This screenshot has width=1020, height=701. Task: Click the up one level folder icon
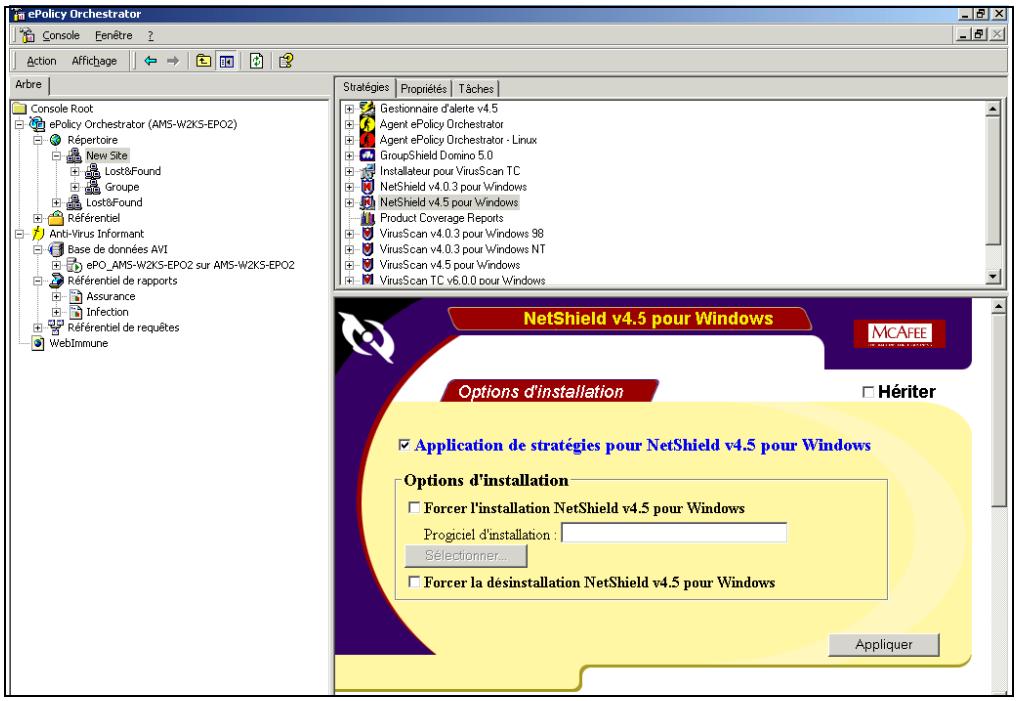click(204, 61)
